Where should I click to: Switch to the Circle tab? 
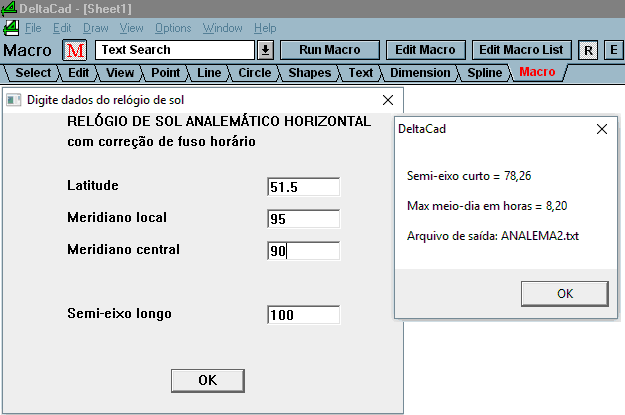click(254, 73)
